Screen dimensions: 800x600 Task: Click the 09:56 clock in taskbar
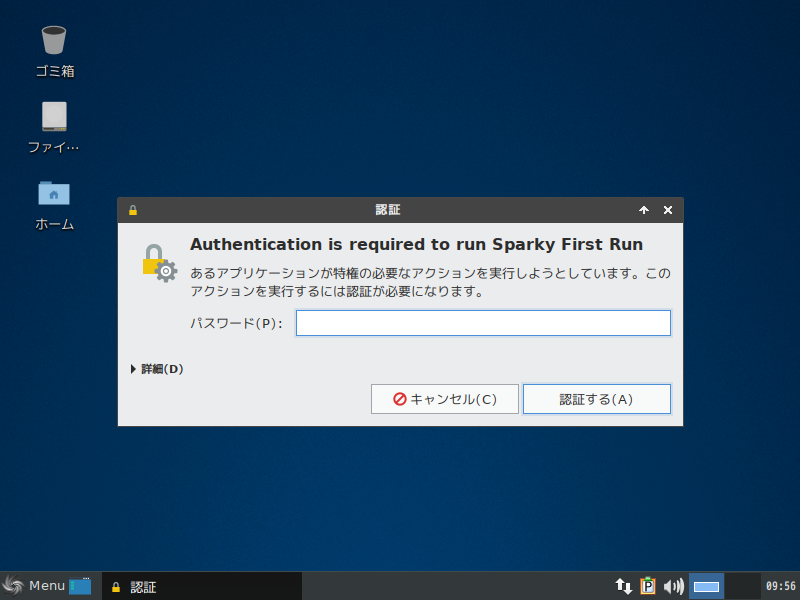pos(781,586)
